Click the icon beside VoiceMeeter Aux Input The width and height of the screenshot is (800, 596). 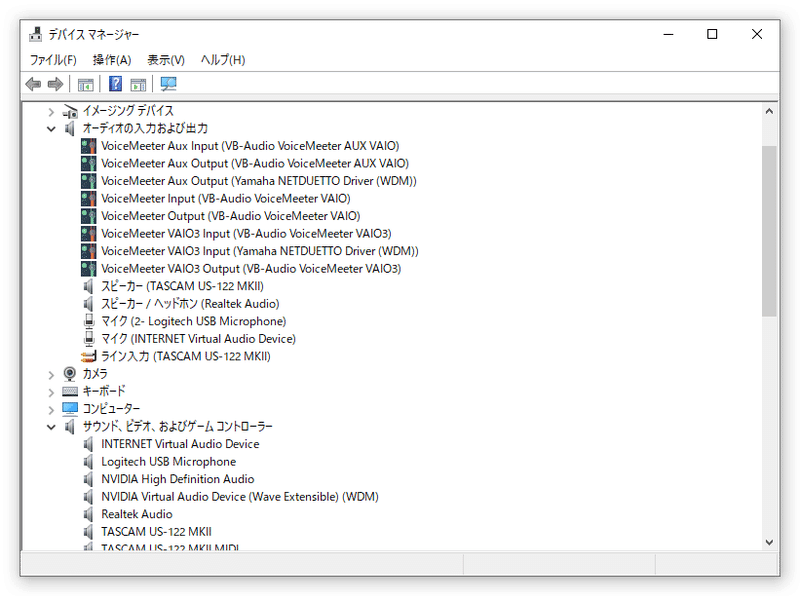click(88, 146)
